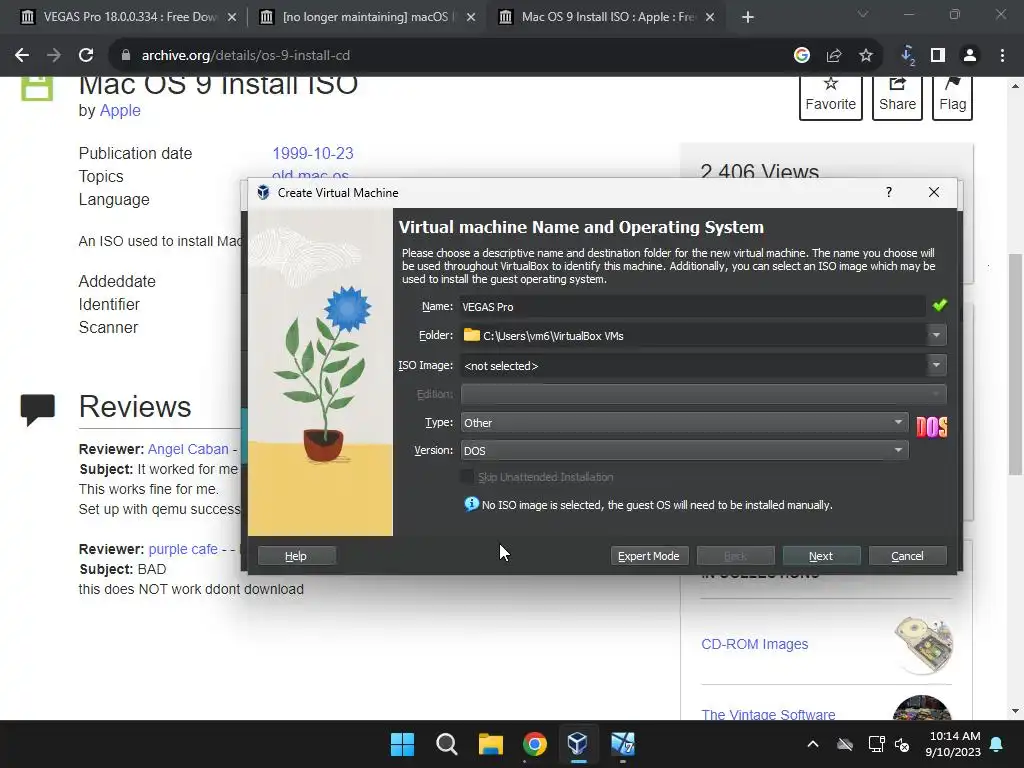Click the muted volume tray icon
Image resolution: width=1024 pixels, height=768 pixels.
(902, 744)
